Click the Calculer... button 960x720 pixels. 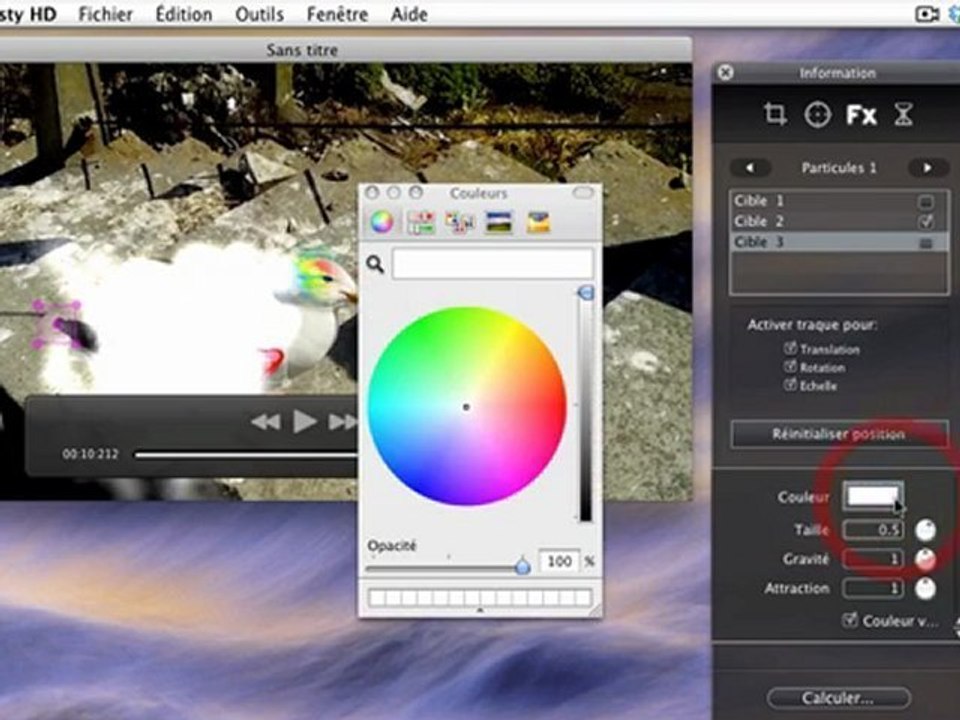[838, 698]
